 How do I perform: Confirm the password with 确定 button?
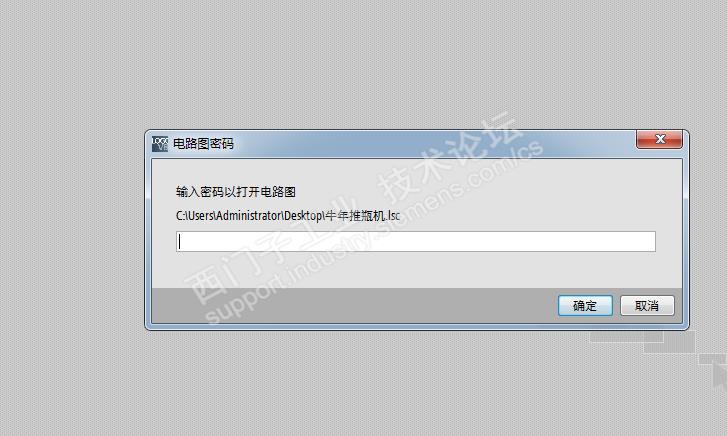585,306
